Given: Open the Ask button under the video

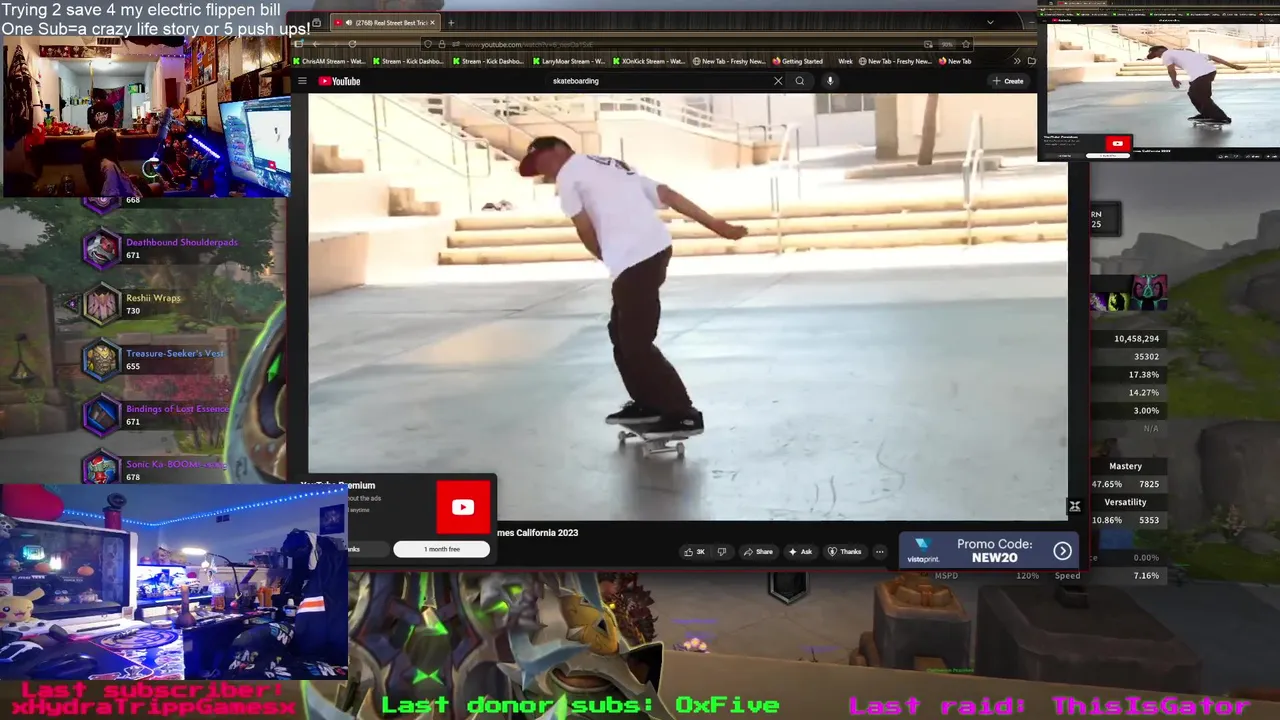Looking at the screenshot, I should pyautogui.click(x=800, y=551).
